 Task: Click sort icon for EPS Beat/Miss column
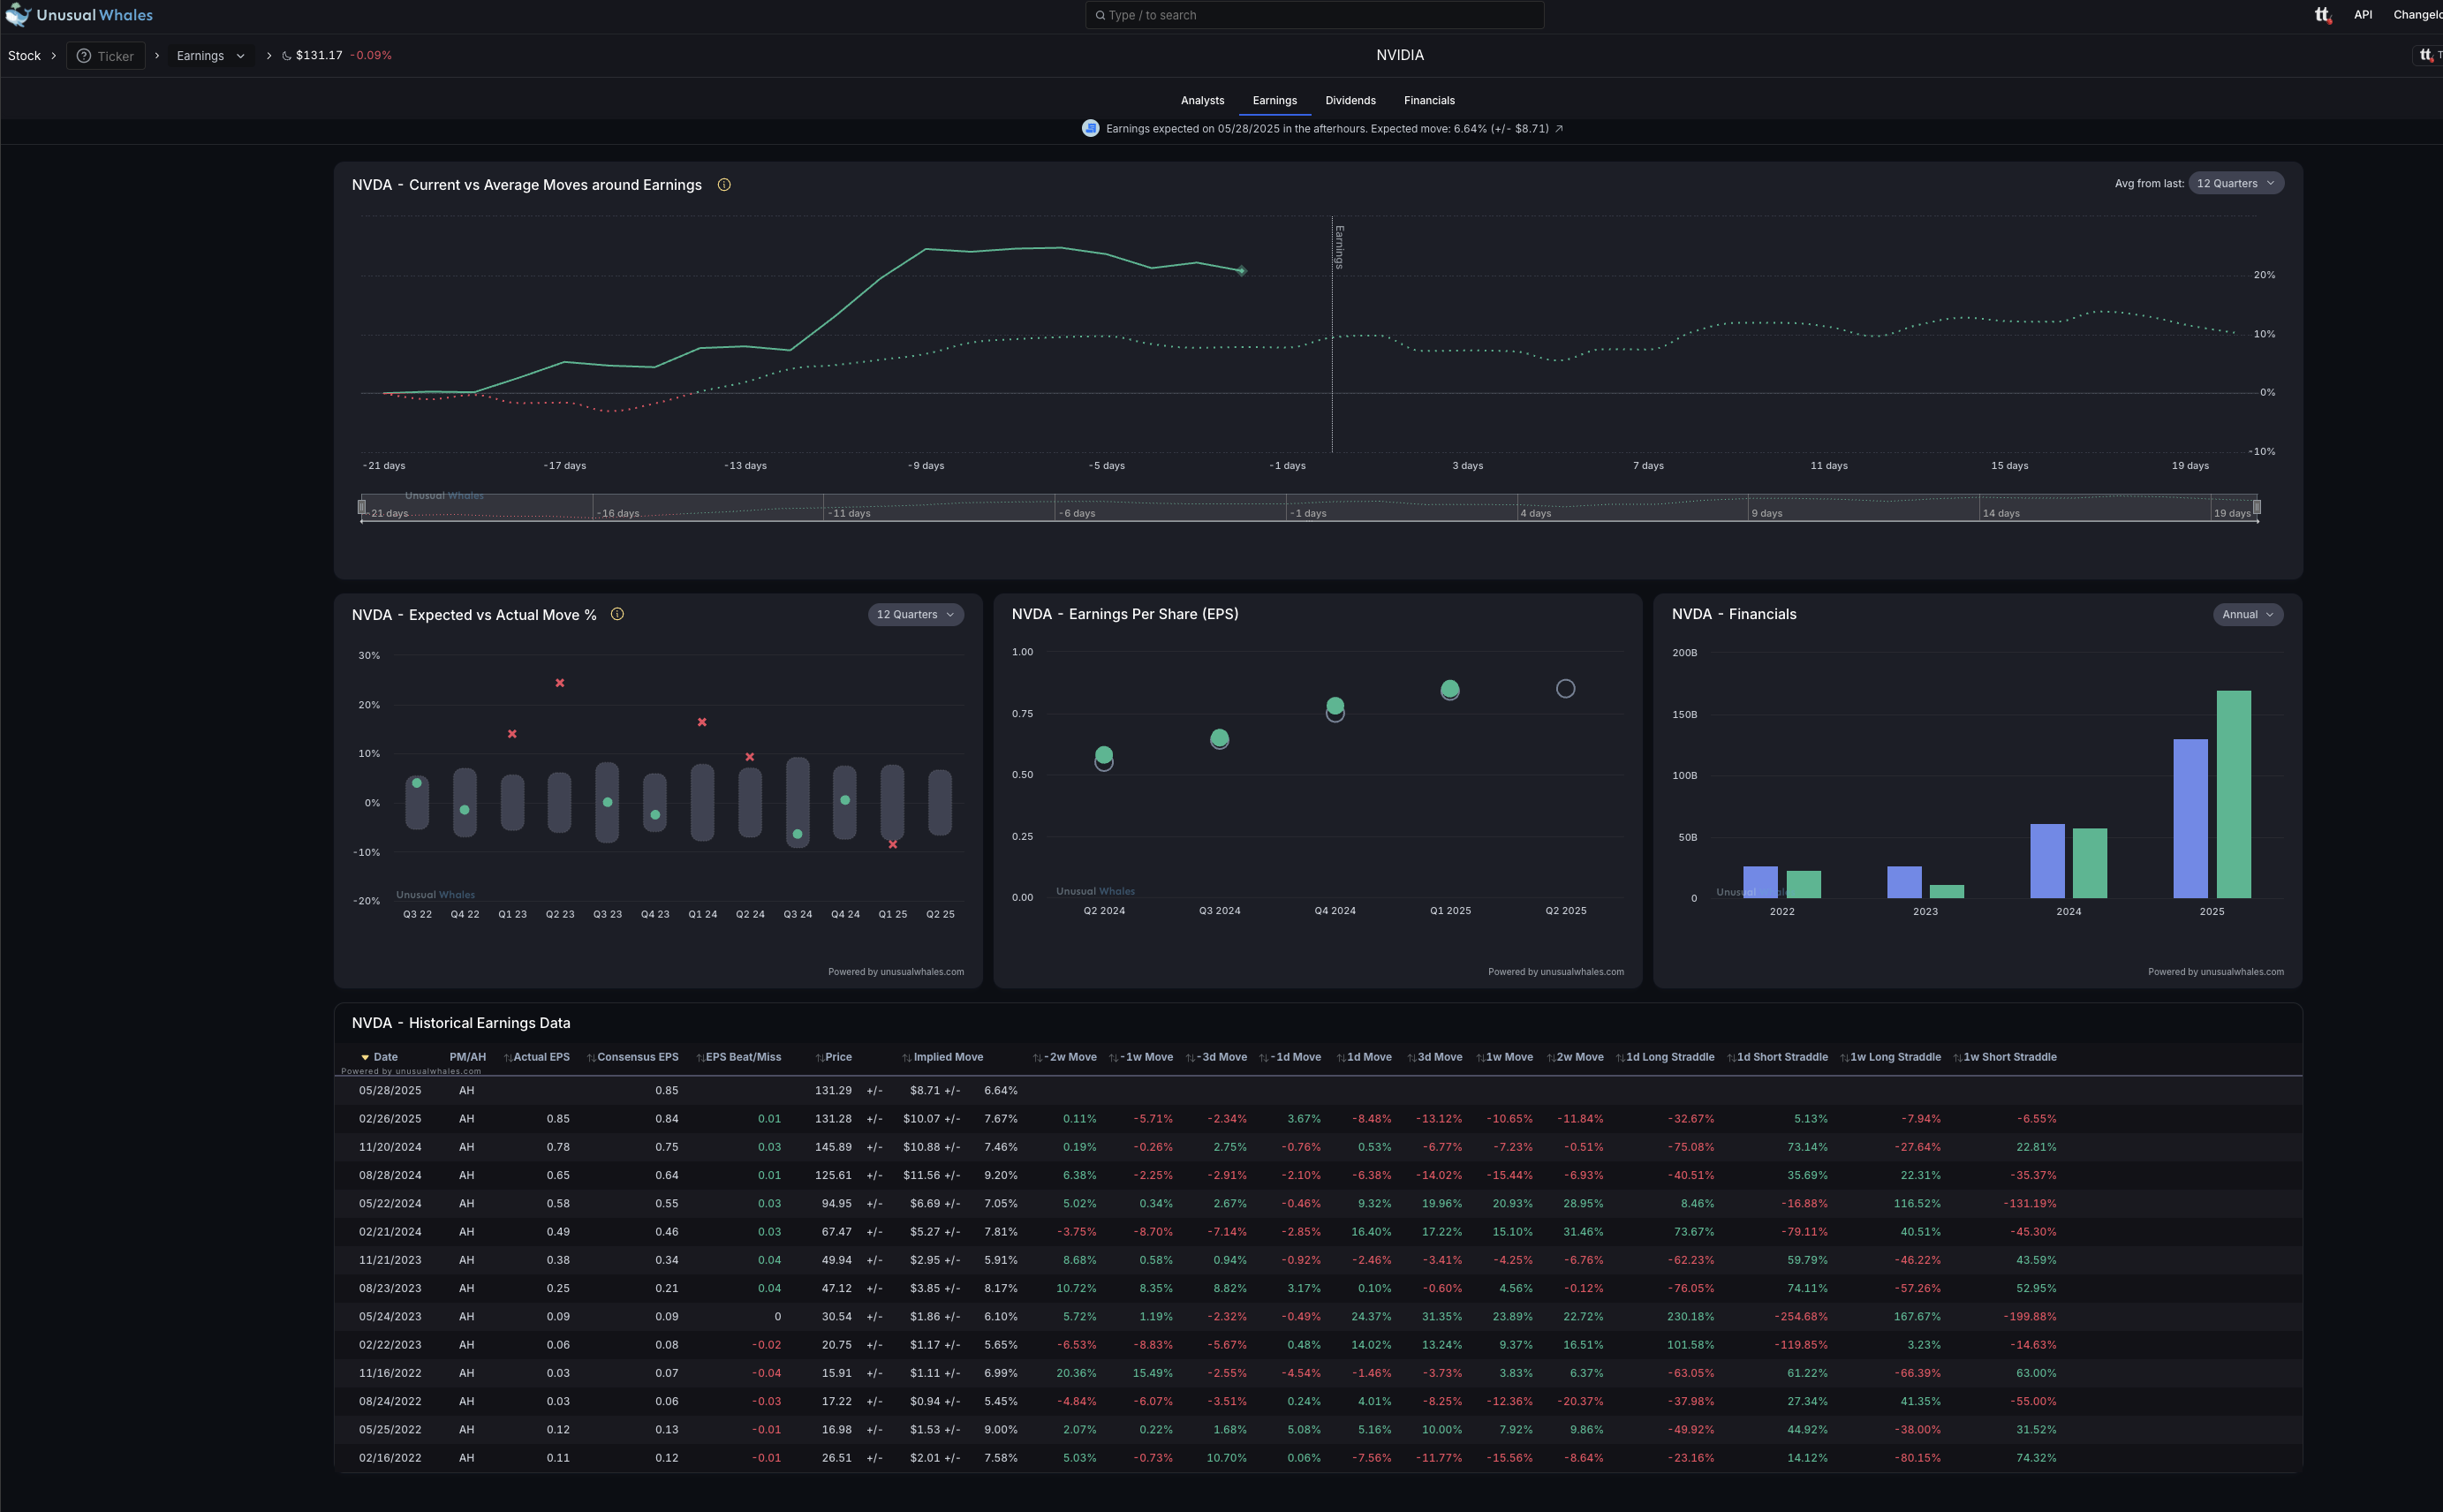[x=700, y=1057]
